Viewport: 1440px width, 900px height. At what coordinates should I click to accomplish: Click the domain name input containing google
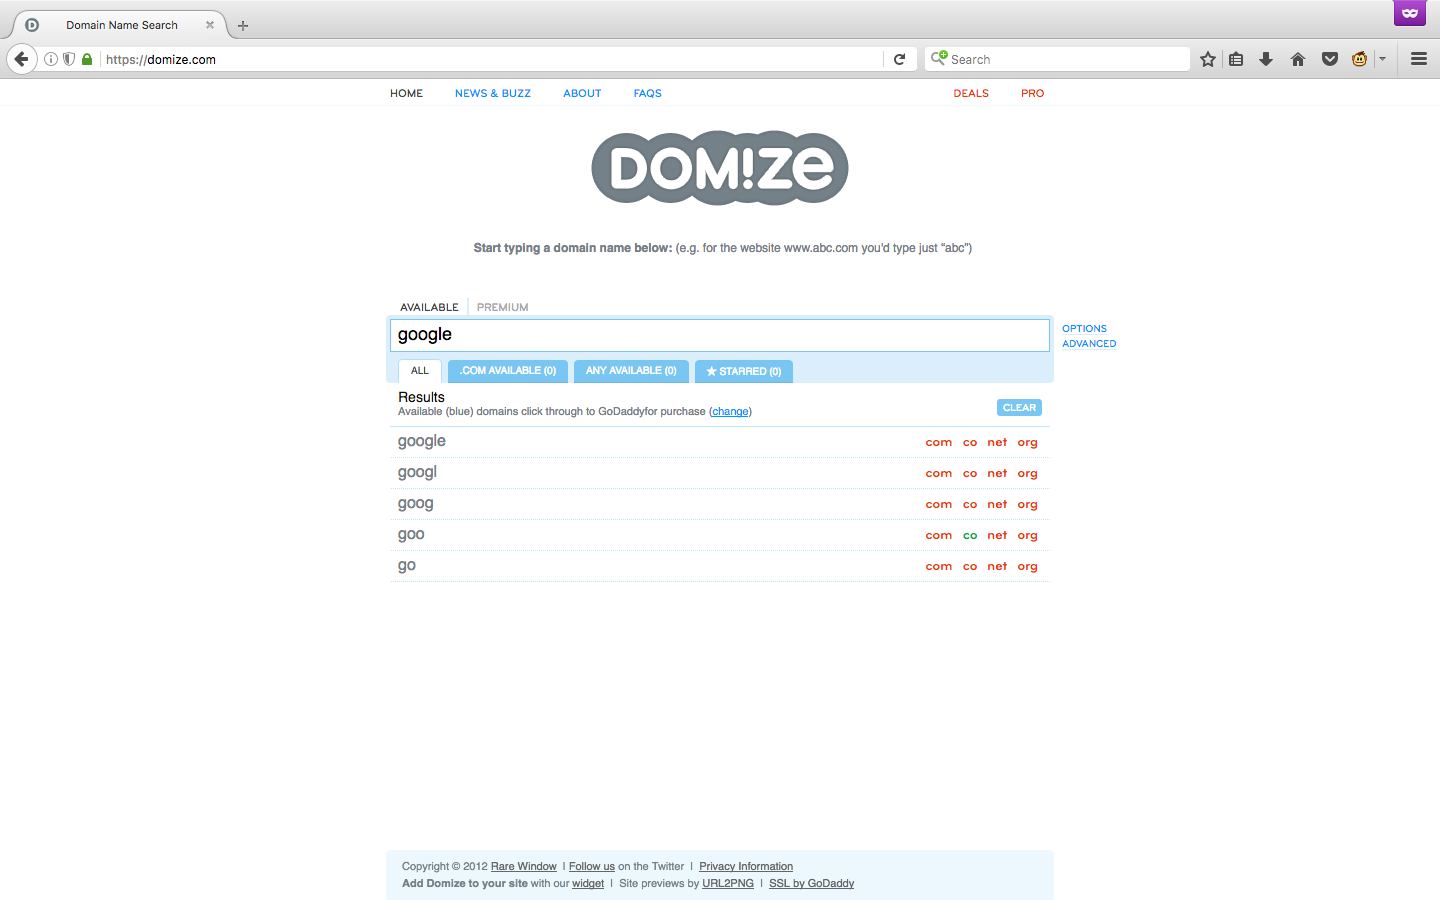pos(720,335)
